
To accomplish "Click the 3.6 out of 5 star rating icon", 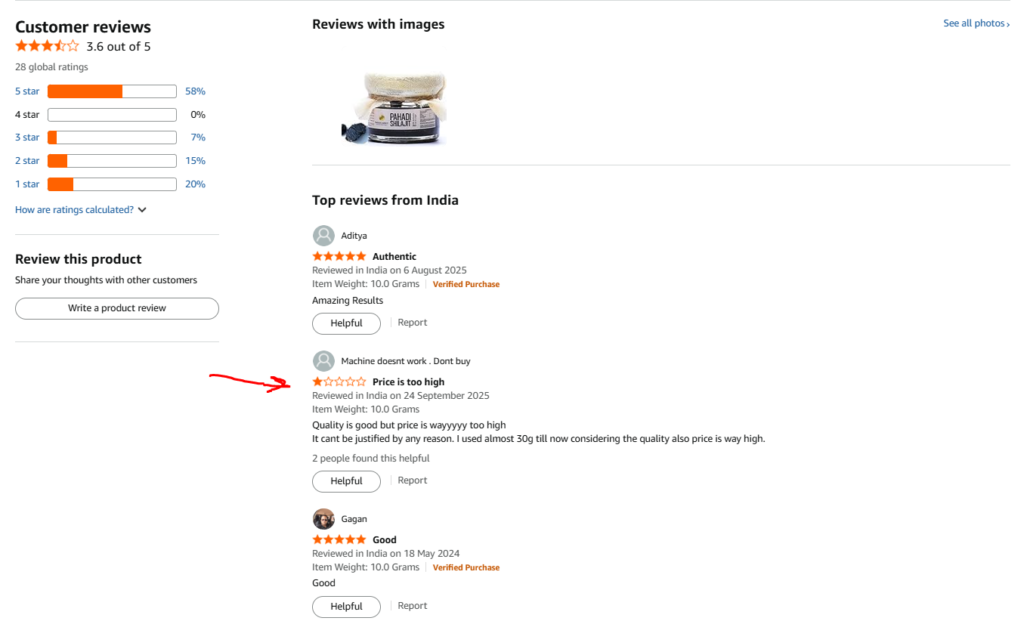I will (x=47, y=46).
